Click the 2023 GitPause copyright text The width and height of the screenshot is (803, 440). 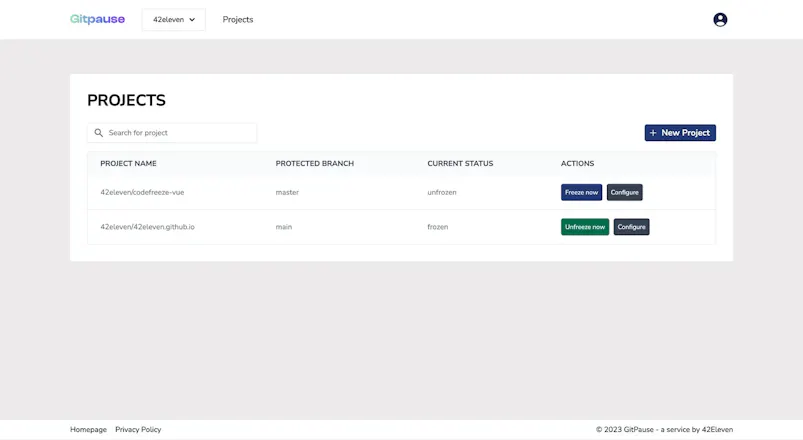[x=664, y=430]
